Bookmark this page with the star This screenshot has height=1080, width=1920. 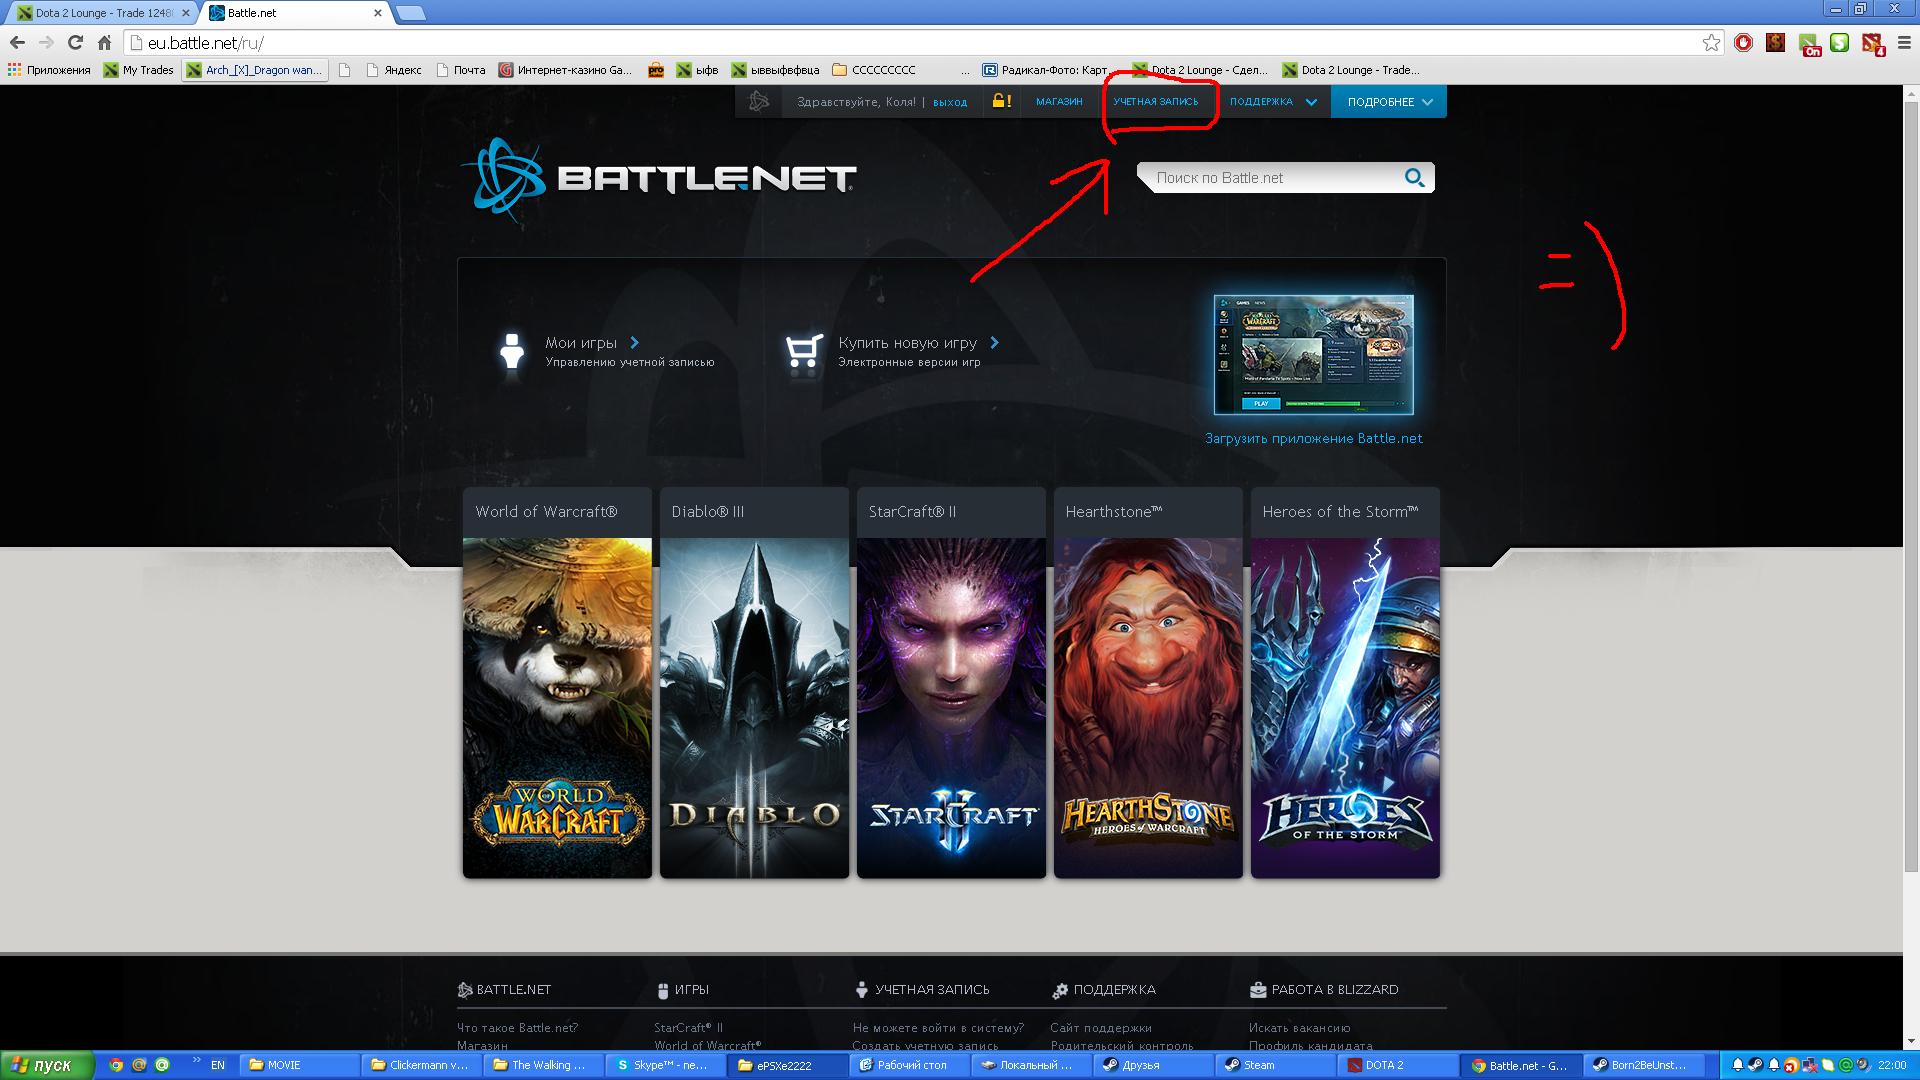coord(1712,42)
